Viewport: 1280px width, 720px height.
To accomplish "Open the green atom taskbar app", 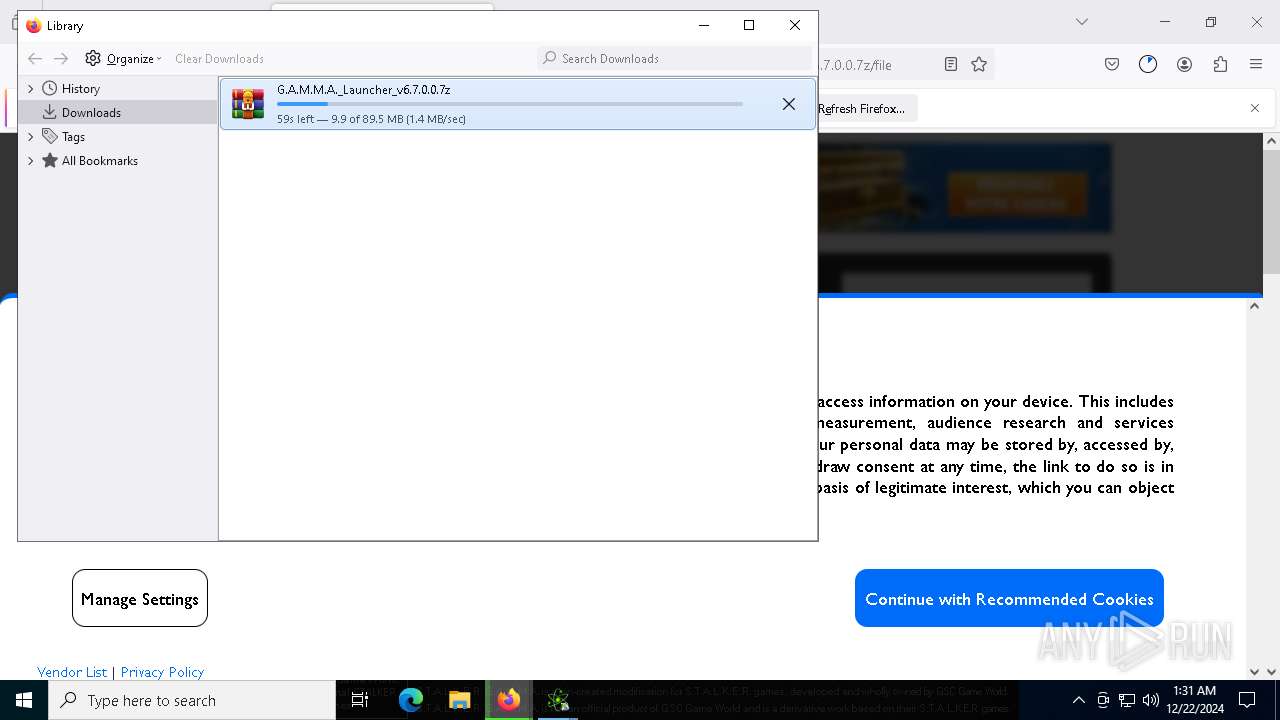I will coord(558,700).
